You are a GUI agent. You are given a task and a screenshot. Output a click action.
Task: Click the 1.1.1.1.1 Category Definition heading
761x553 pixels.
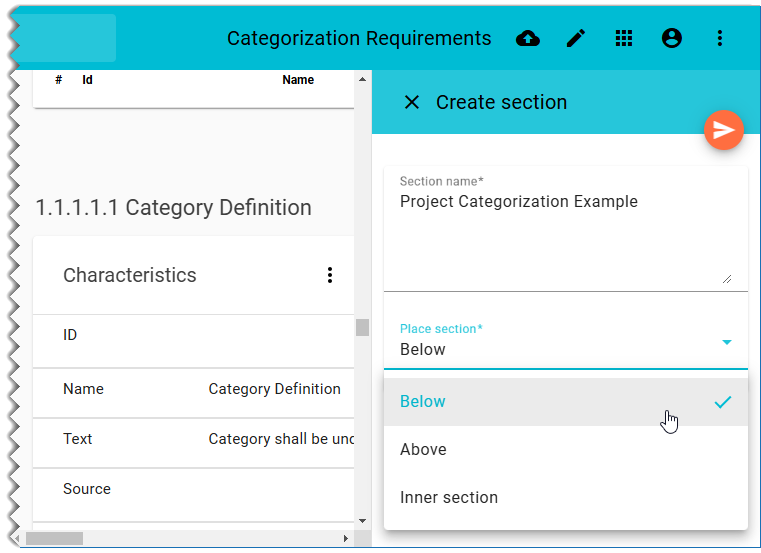pos(174,208)
